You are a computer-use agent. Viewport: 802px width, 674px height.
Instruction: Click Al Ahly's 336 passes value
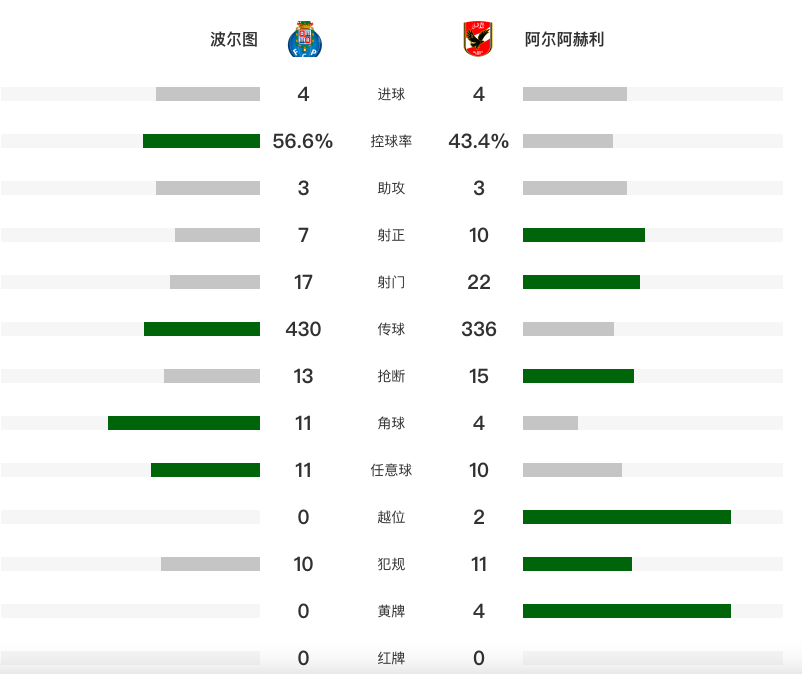(479, 329)
